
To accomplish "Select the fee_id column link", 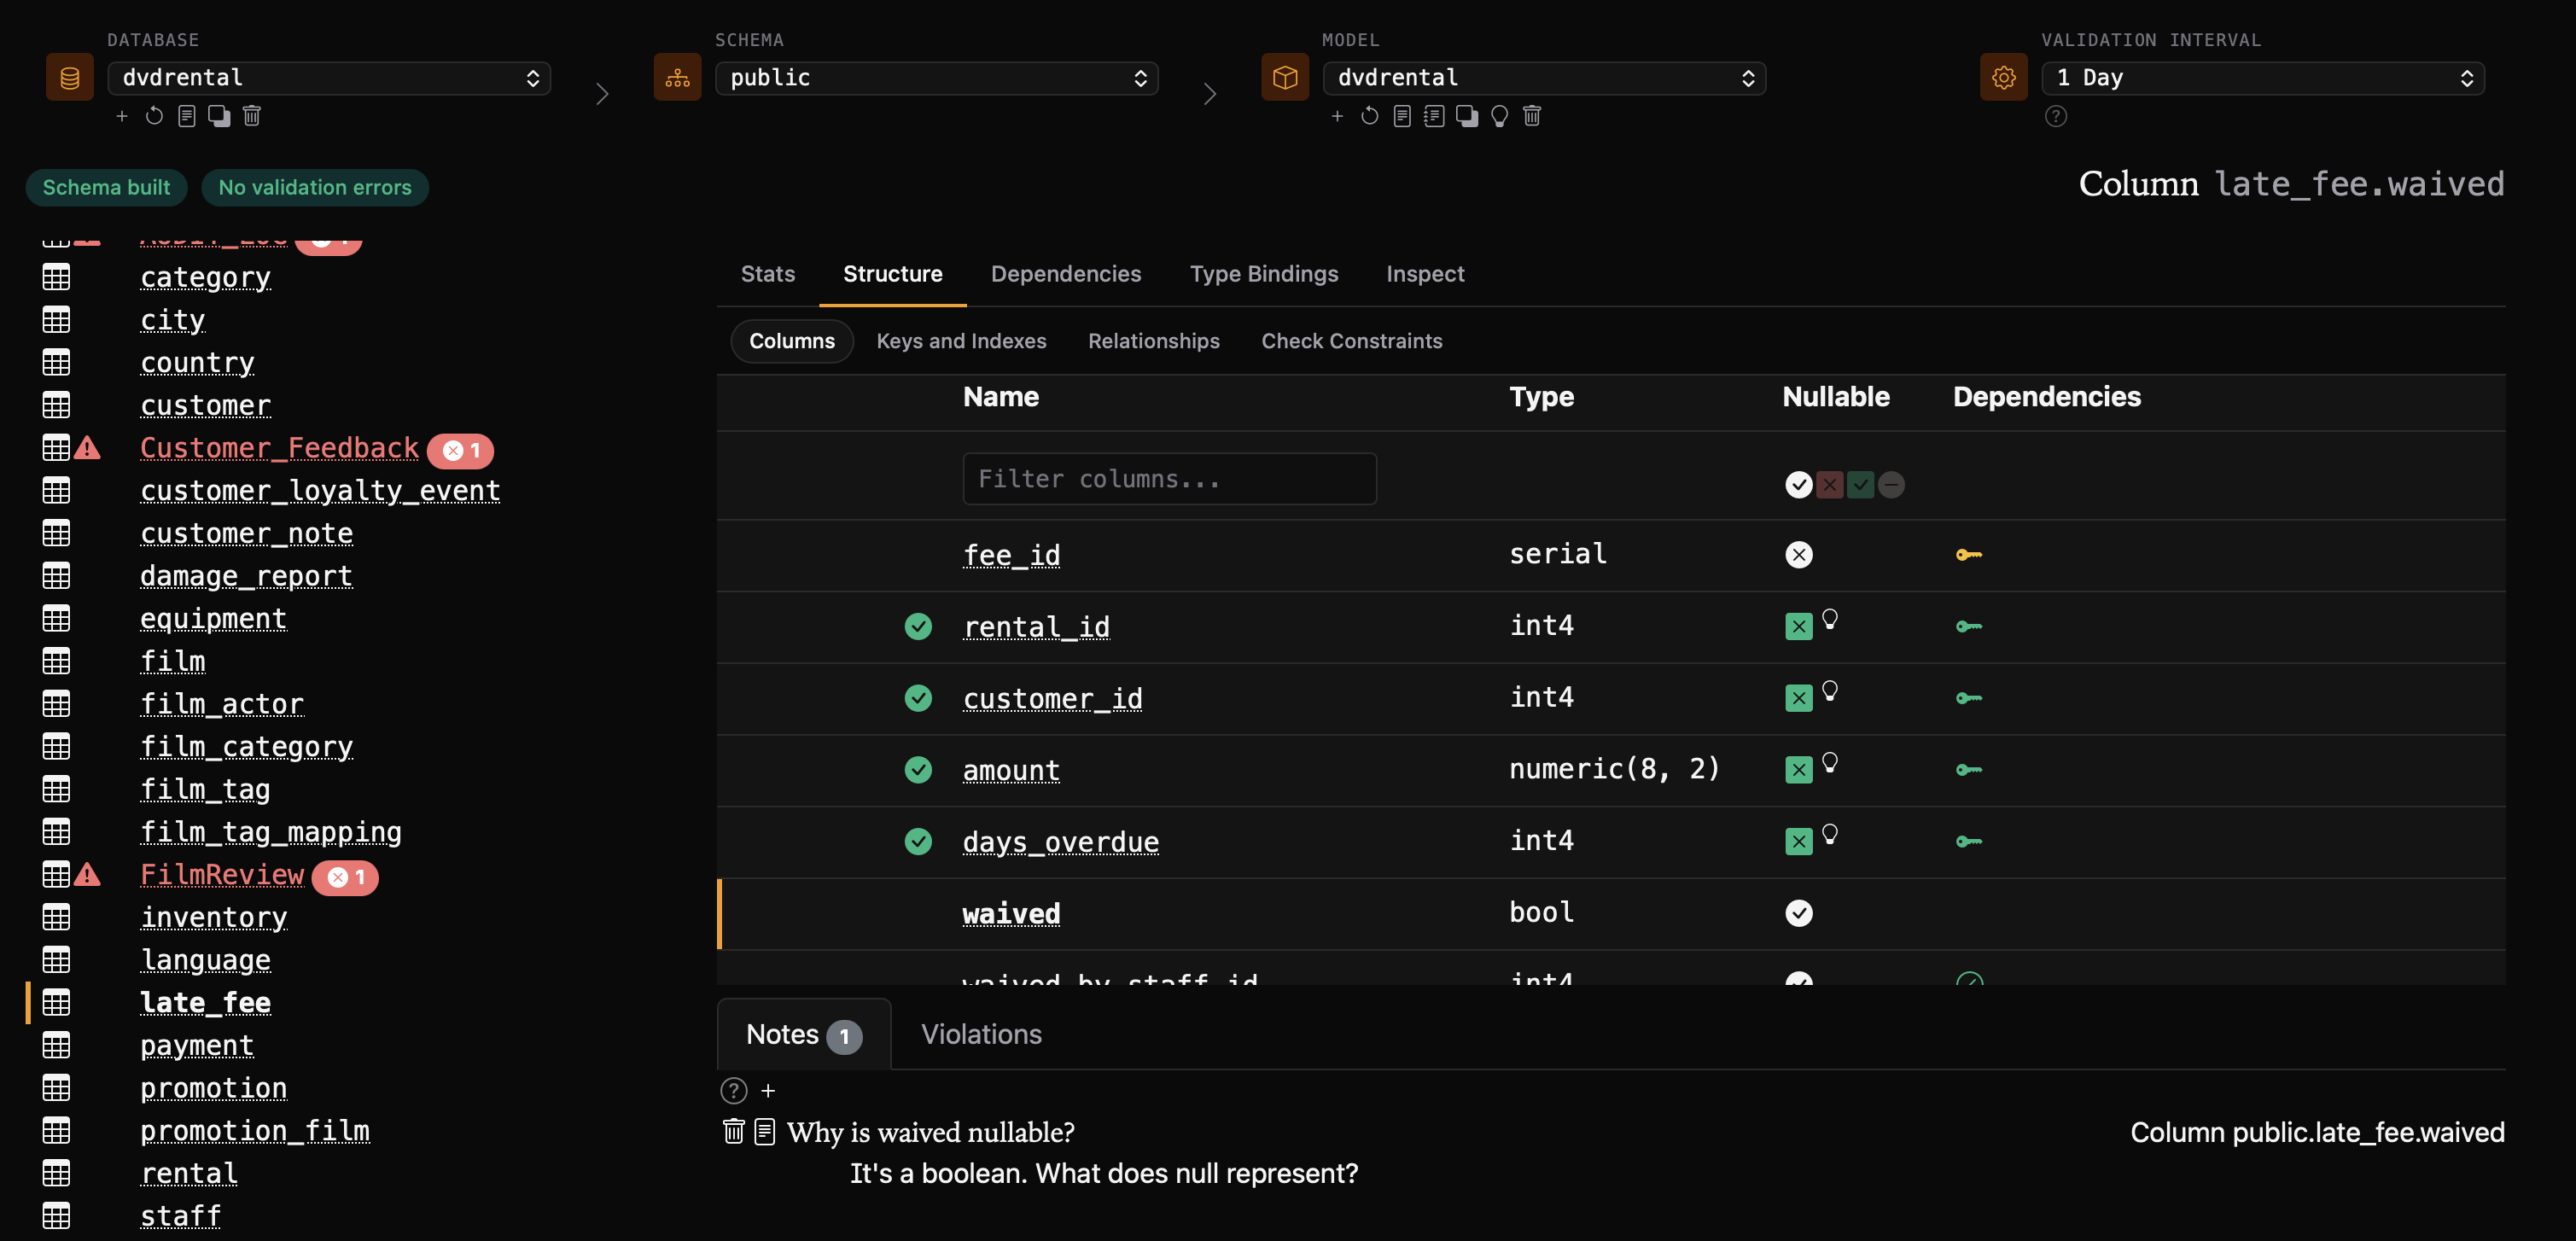I will [1011, 555].
